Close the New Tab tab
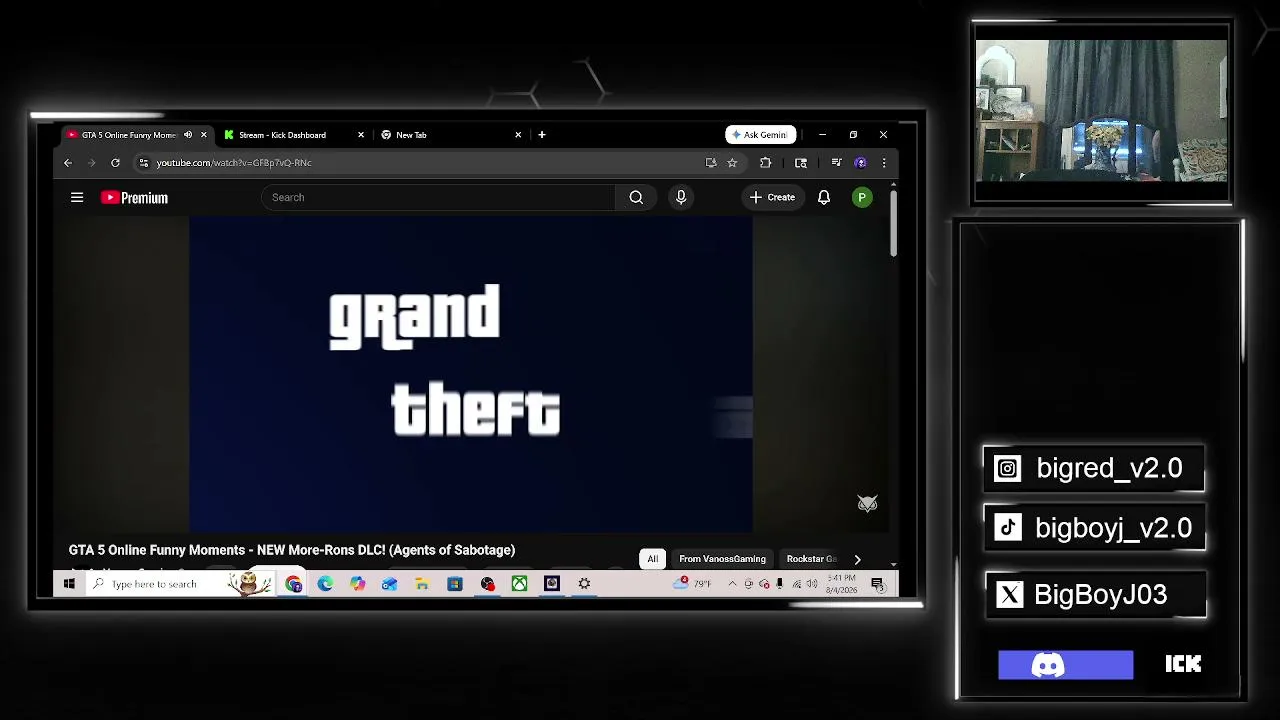 pos(518,135)
